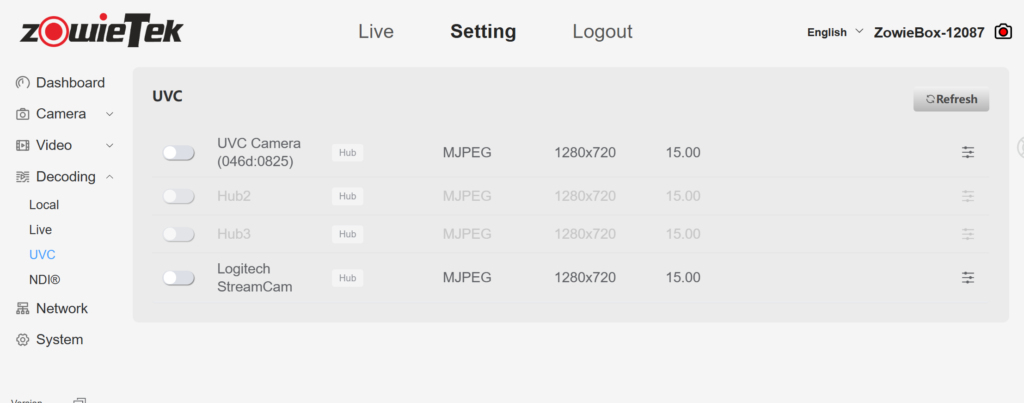Open the English language dropdown
Viewport: 1024px width, 403px height.
tap(835, 32)
